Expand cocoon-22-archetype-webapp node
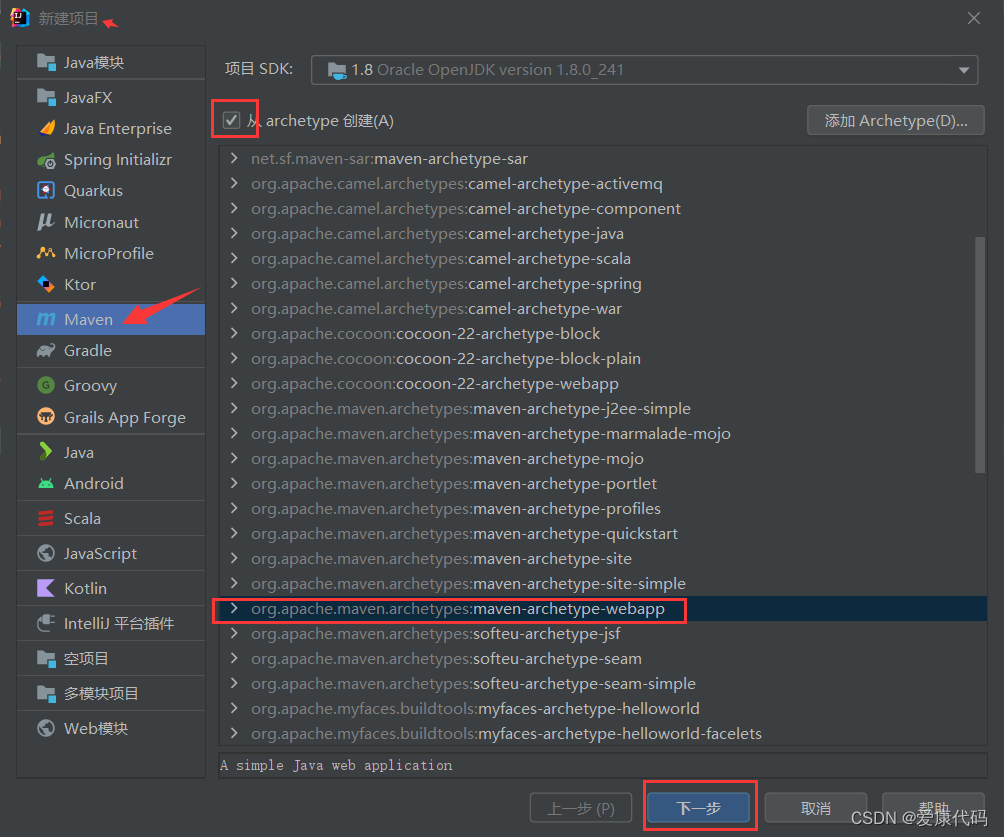The width and height of the screenshot is (1004, 837). tap(234, 383)
